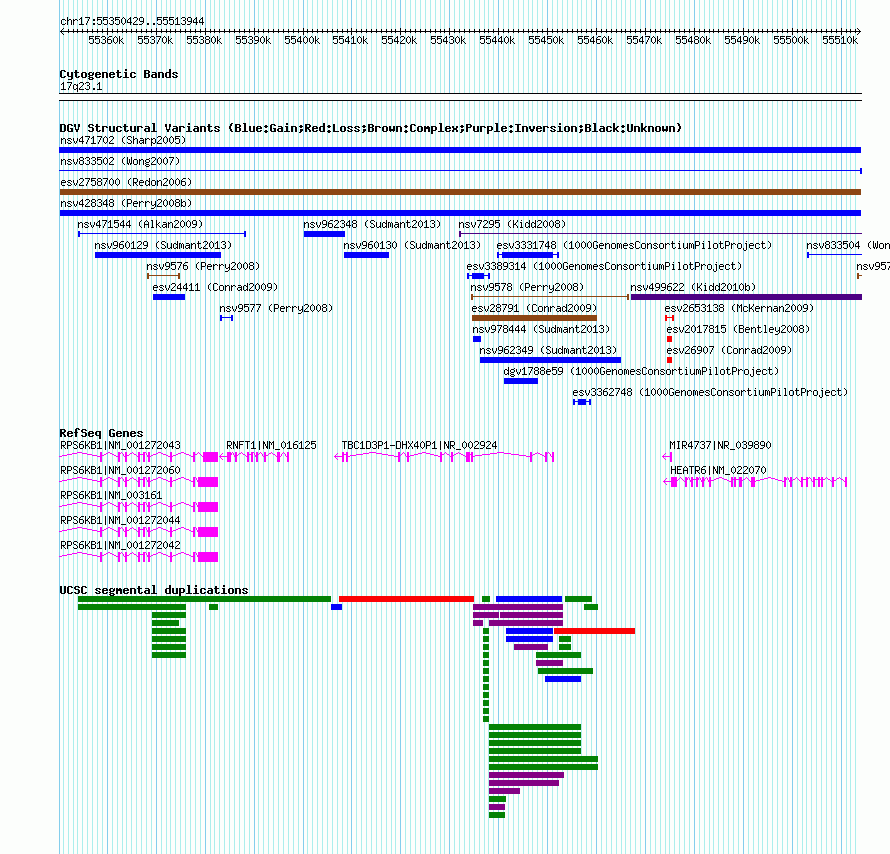This screenshot has height=854, width=890.
Task: Click the chr17:55350429..55513944 coordinates label
Action: tap(132, 21)
